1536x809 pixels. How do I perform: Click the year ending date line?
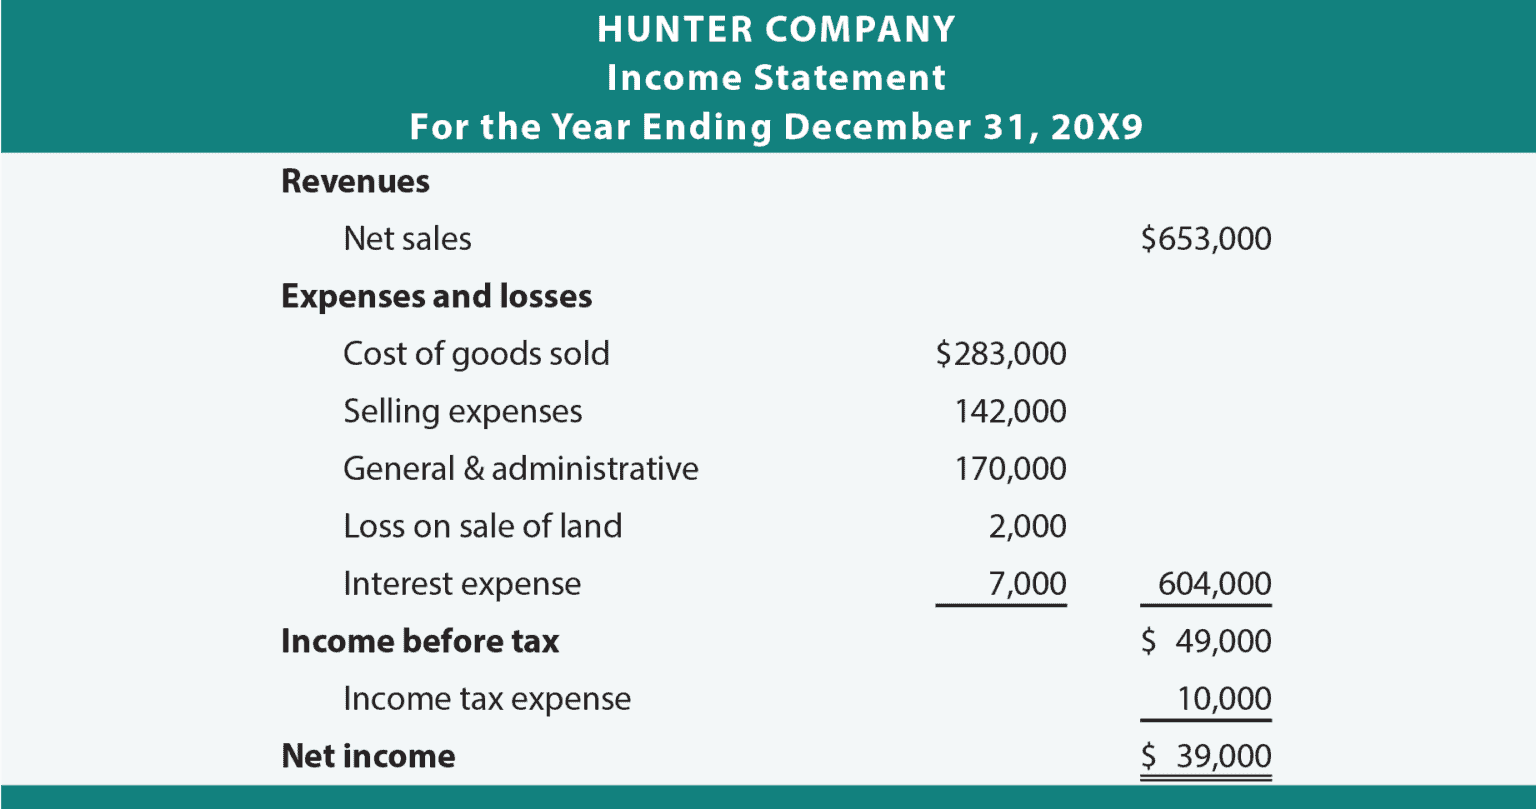(x=776, y=128)
